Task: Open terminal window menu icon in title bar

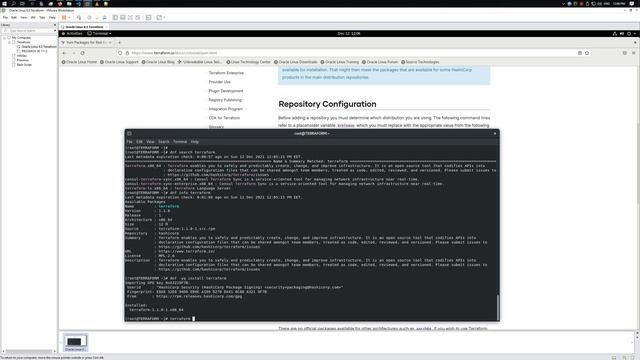Action: [129, 133]
